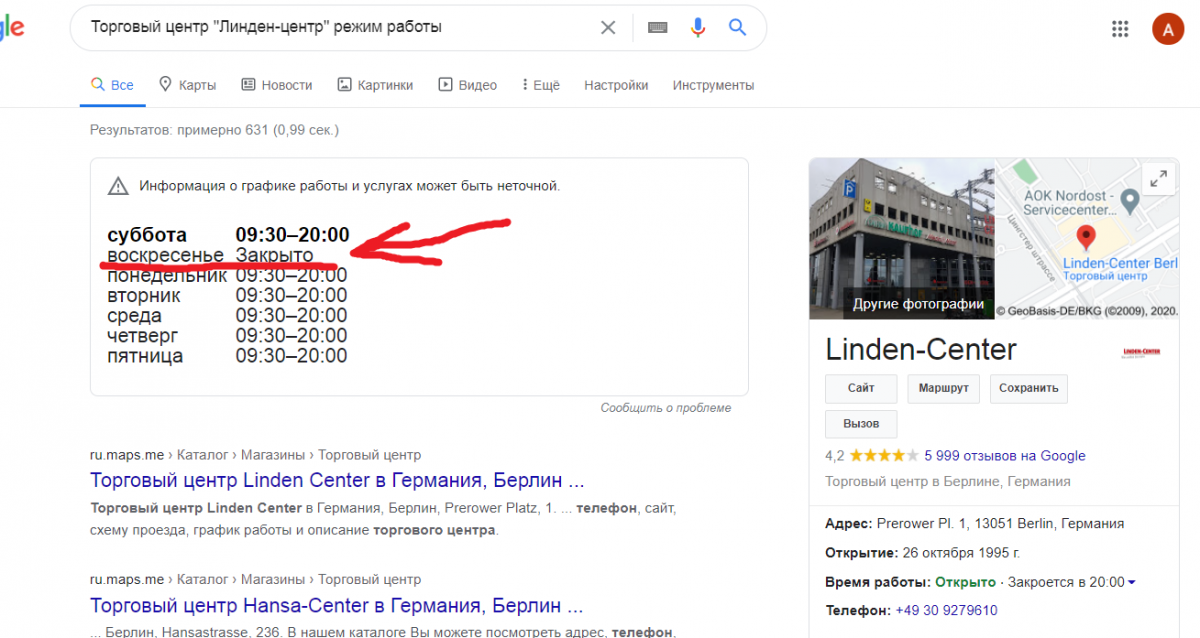Open the Google apps grid
This screenshot has height=638, width=1200.
(1120, 28)
